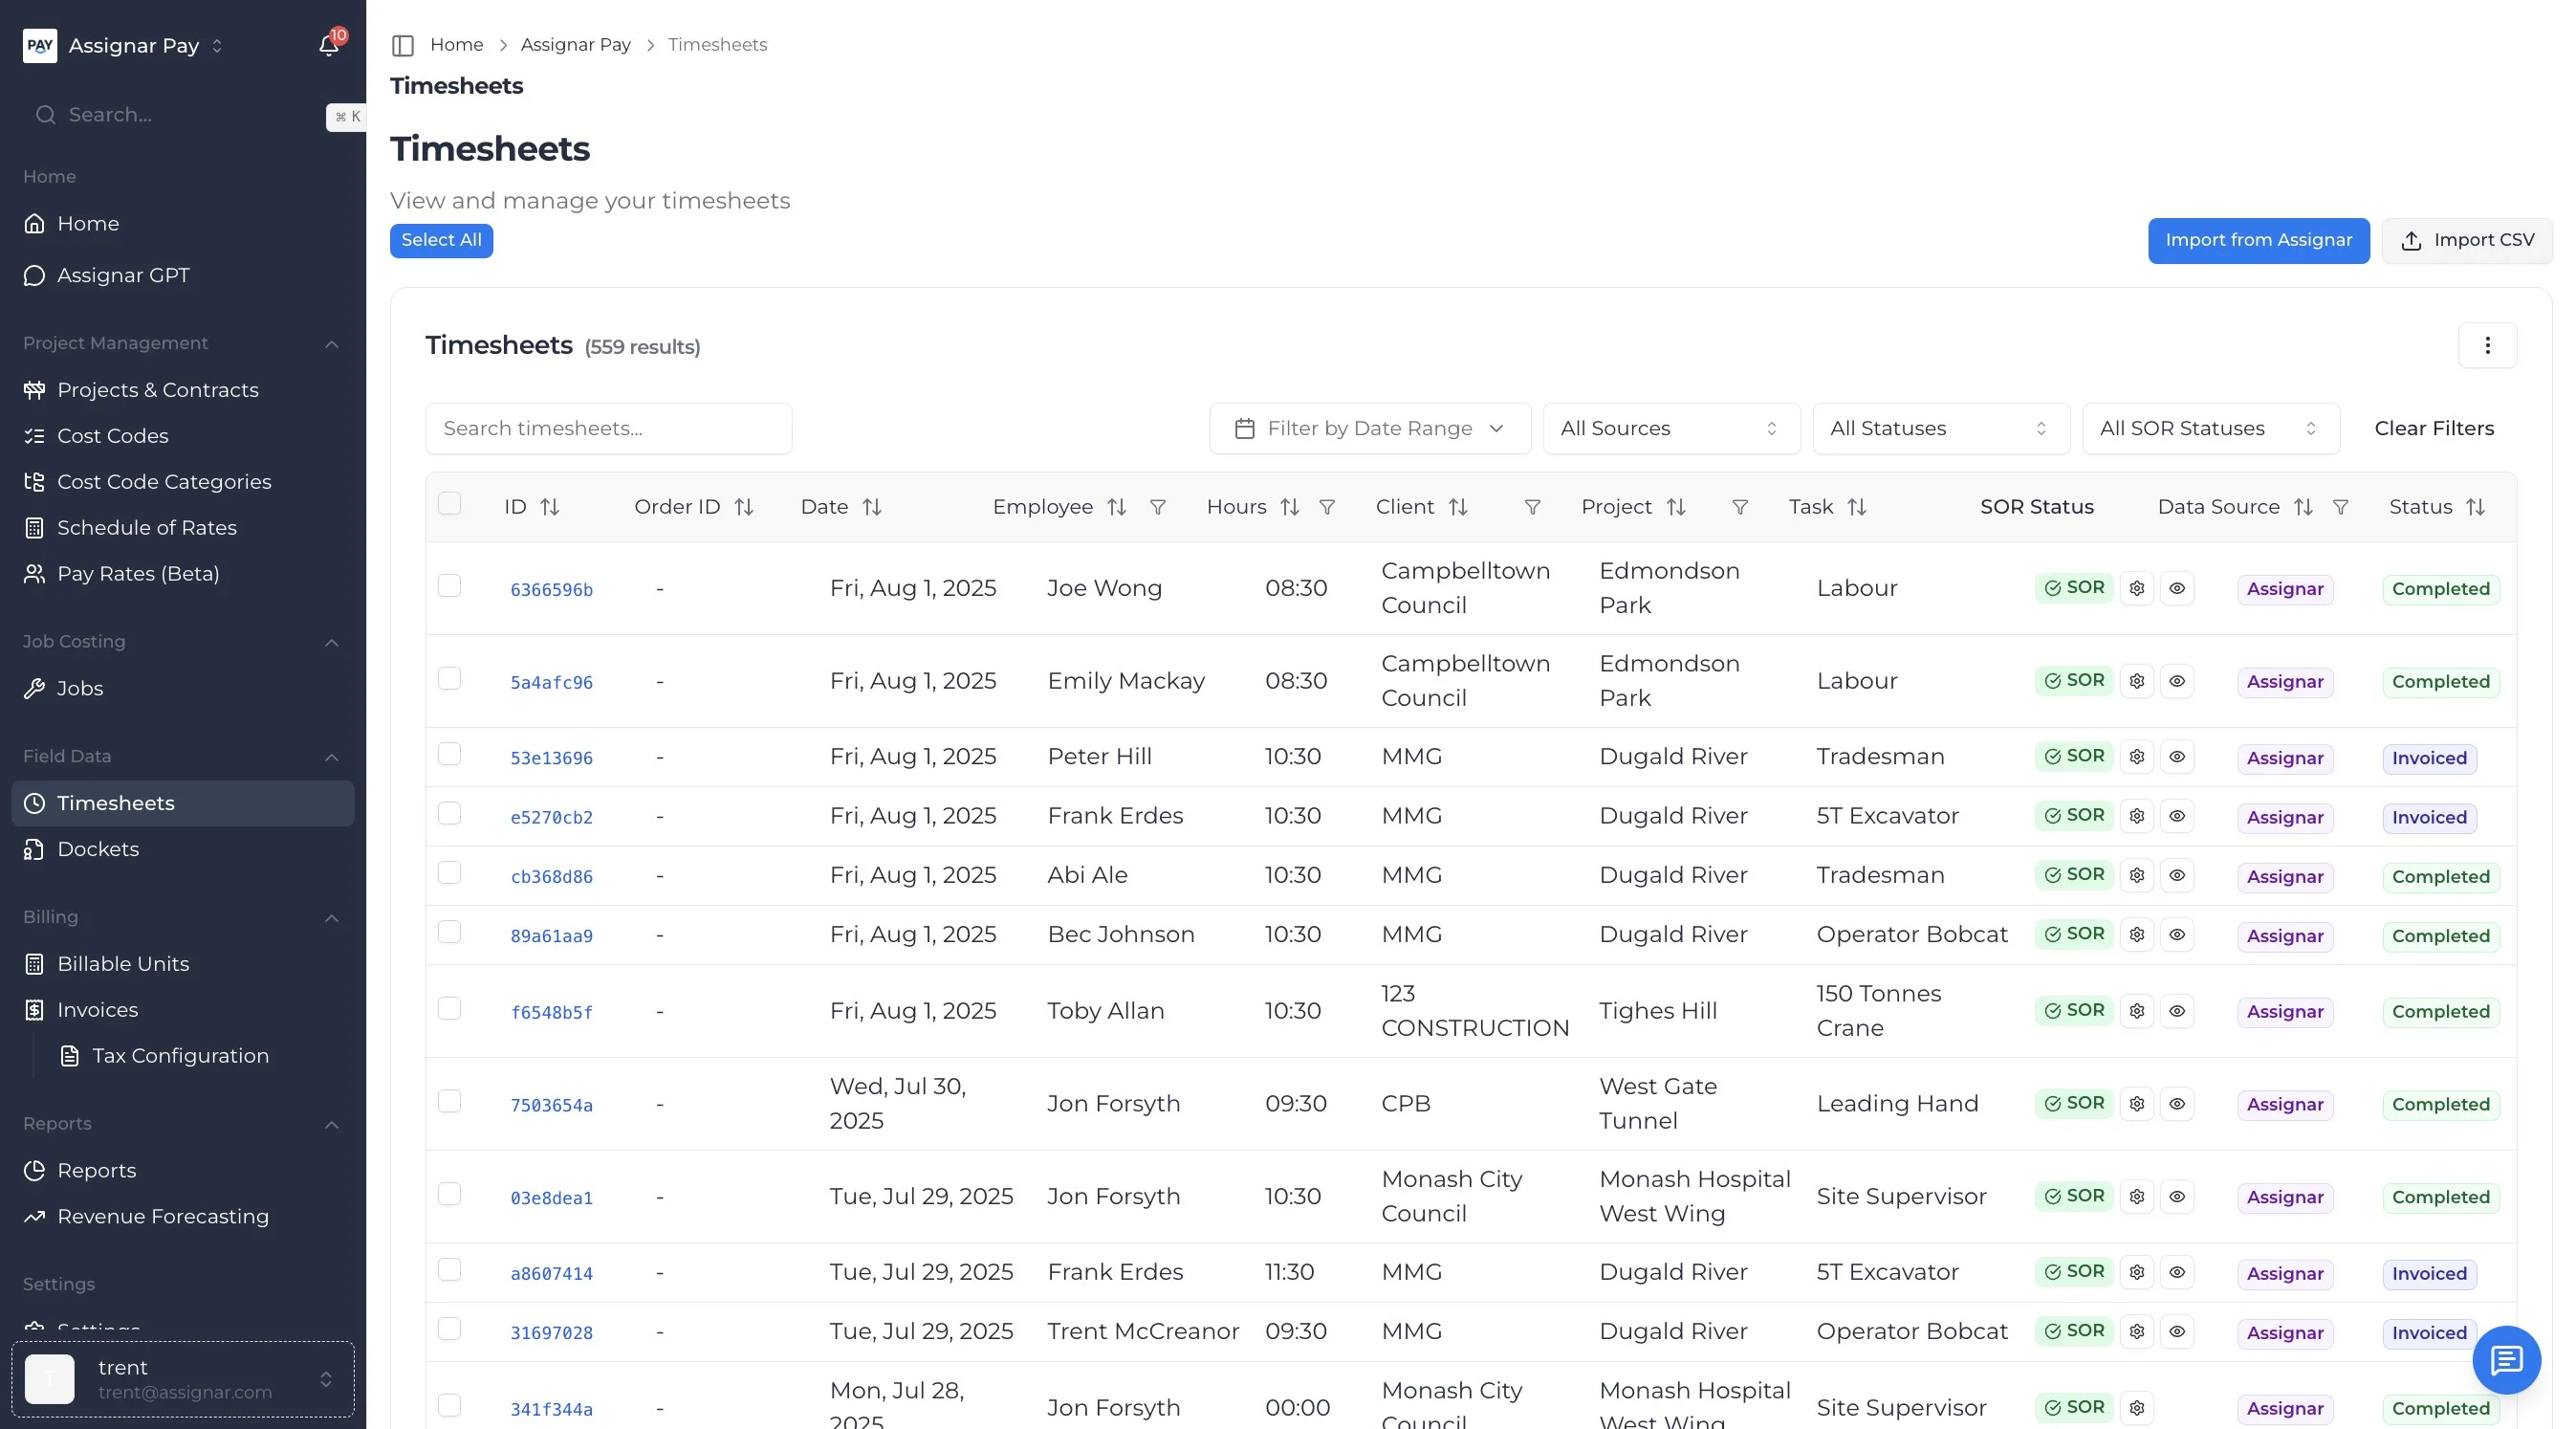Screen dimensions: 2576x1429
Task: View SOR via eye icon for Peter Hill
Action: pyautogui.click(x=2177, y=757)
